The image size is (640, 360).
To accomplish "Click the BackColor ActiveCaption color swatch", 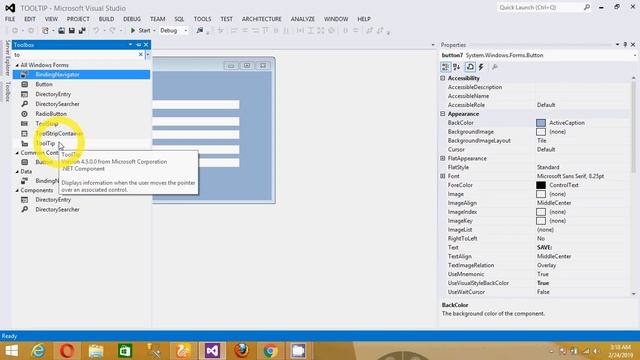I will point(541,123).
